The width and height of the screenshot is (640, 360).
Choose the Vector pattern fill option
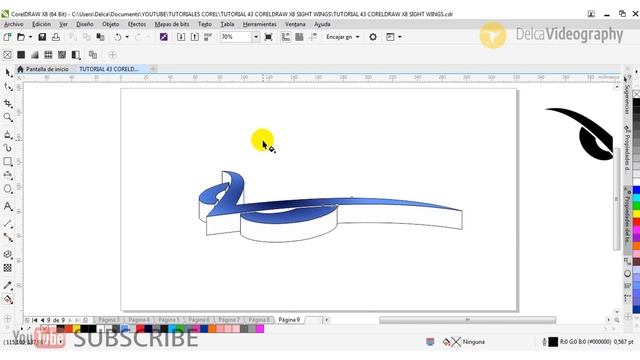tap(48, 55)
